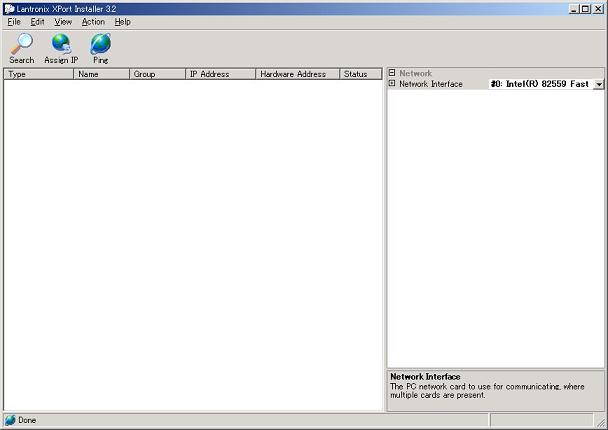
Task: Open the Edit menu
Action: click(x=37, y=22)
